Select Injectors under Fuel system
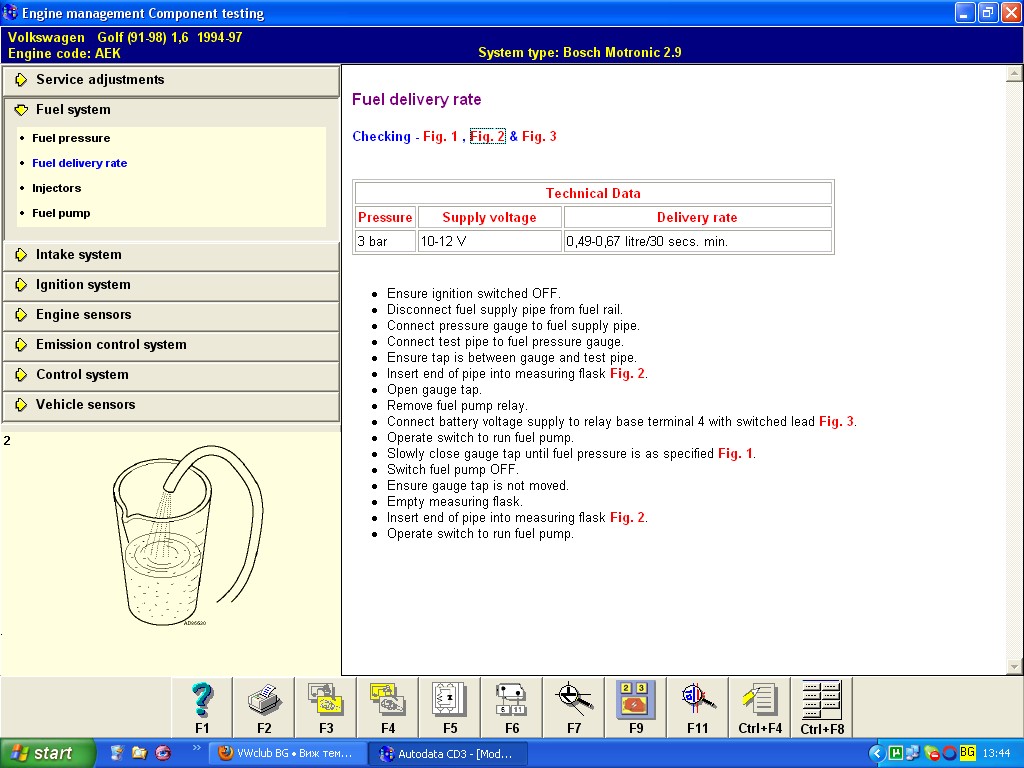This screenshot has height=768, width=1024. click(x=56, y=188)
